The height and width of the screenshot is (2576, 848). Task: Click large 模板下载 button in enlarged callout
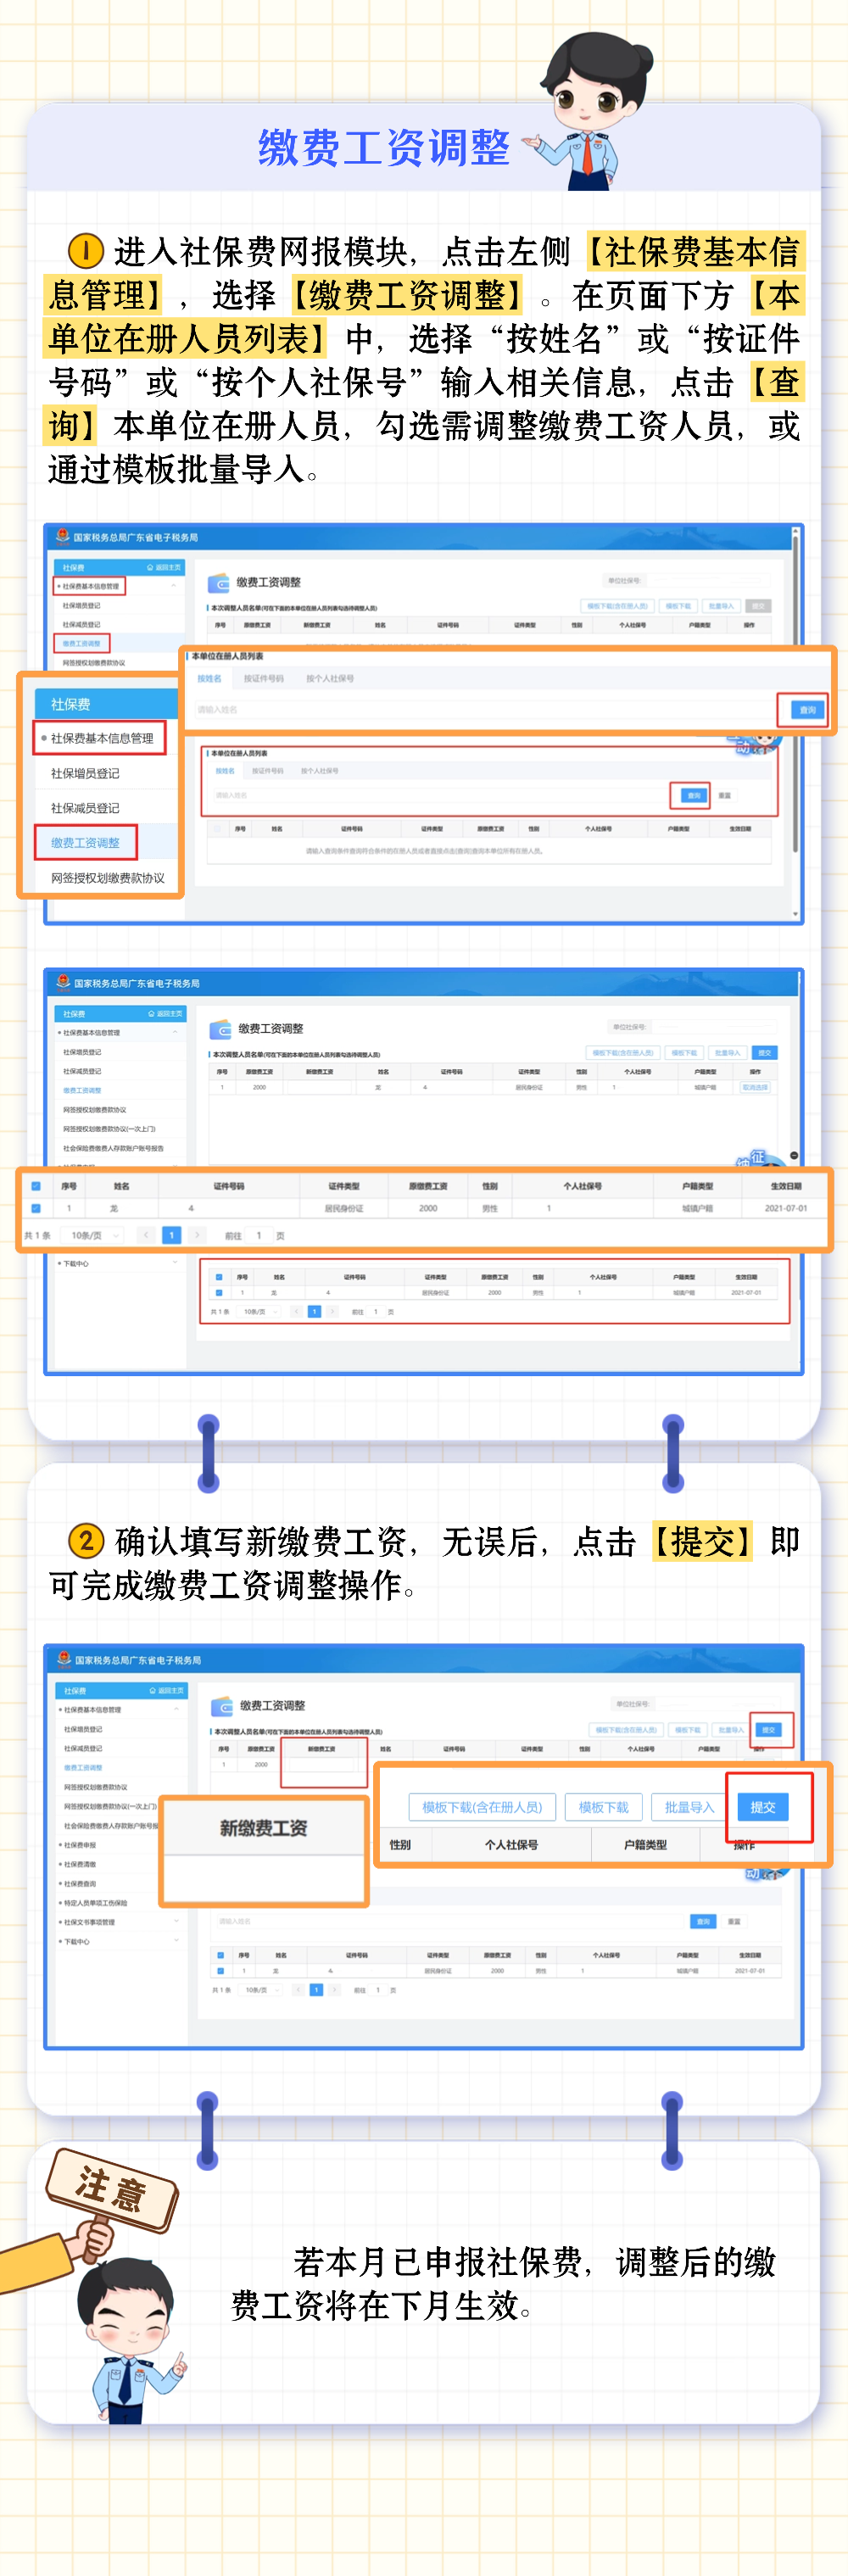coord(603,1807)
